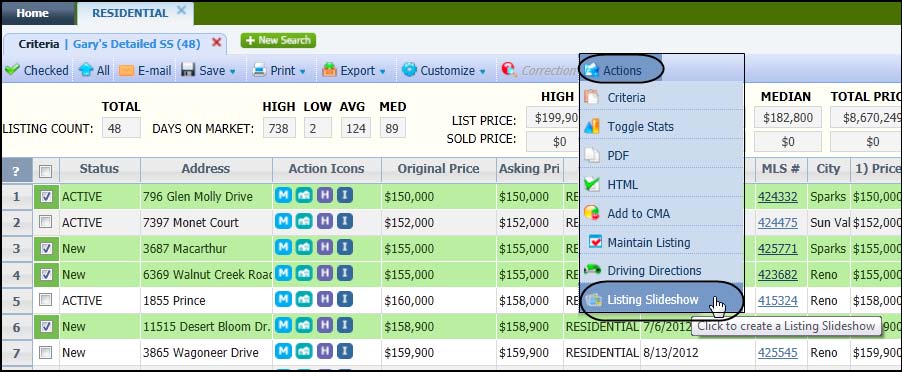Expand the Save dropdown arrow

point(232,72)
